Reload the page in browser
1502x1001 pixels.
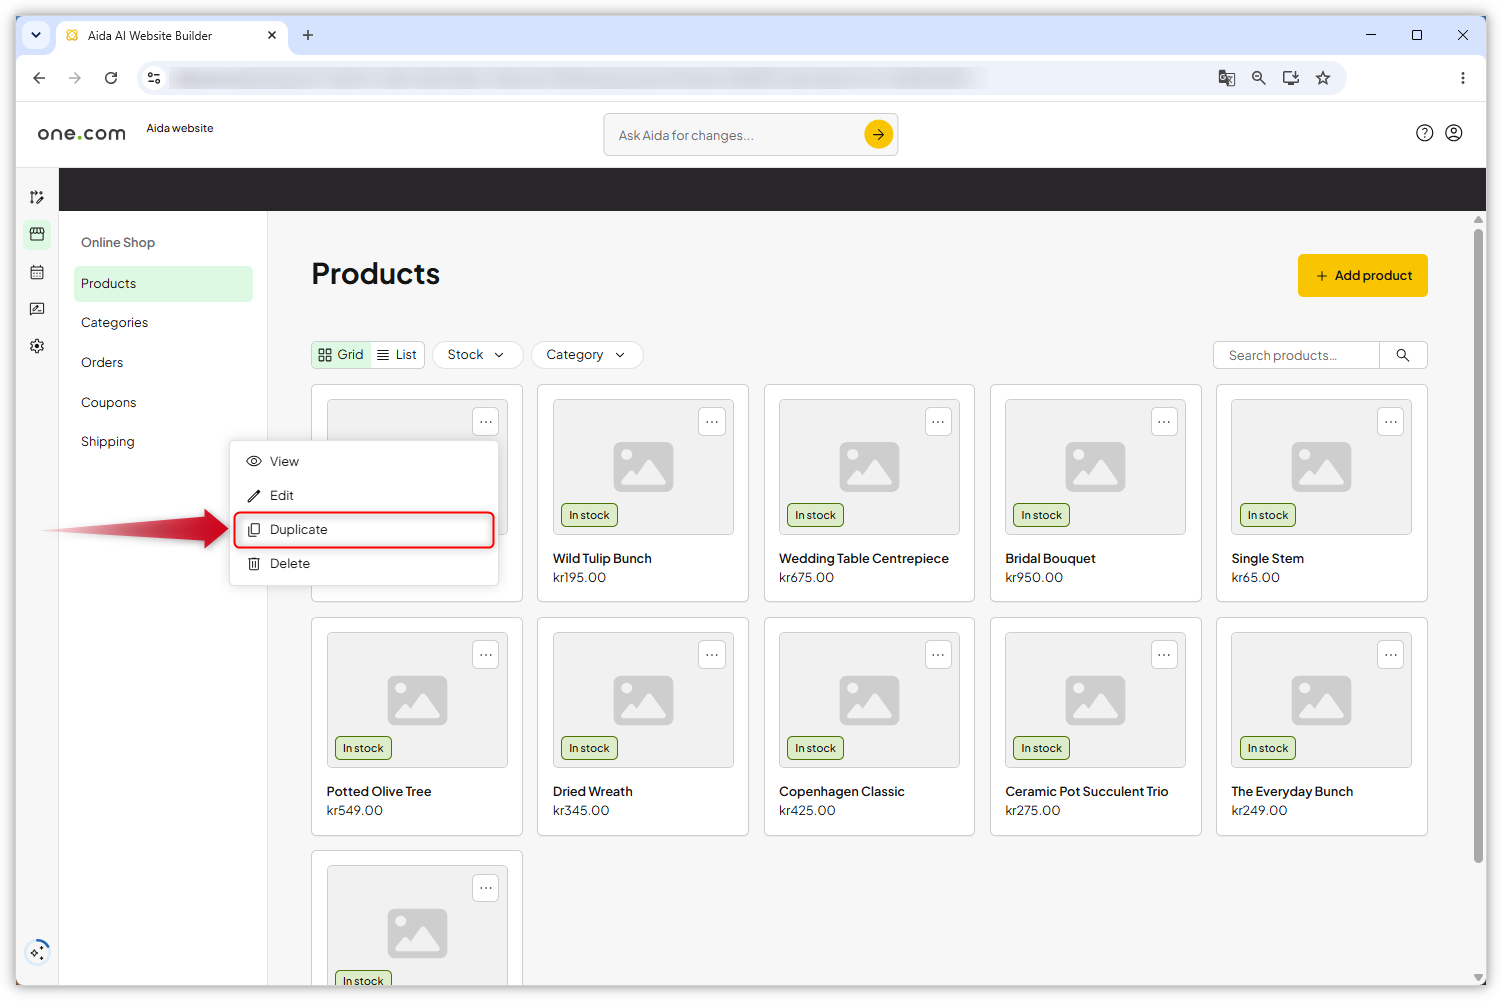coord(111,78)
